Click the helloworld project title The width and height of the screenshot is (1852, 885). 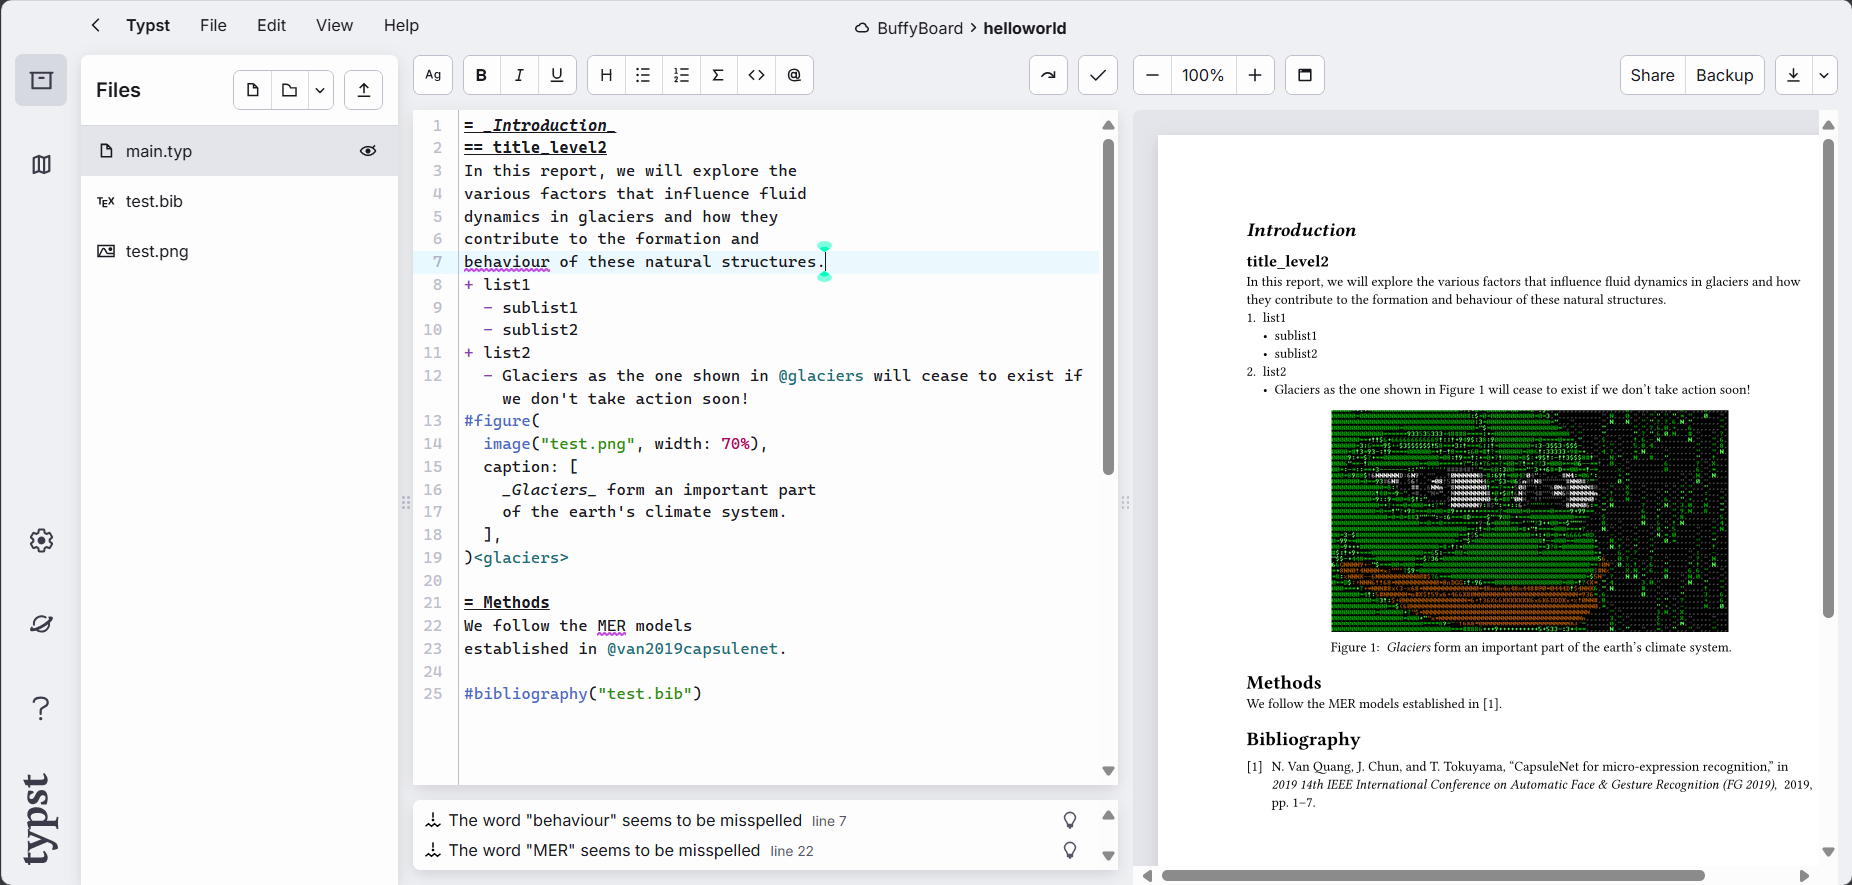pyautogui.click(x=1024, y=28)
